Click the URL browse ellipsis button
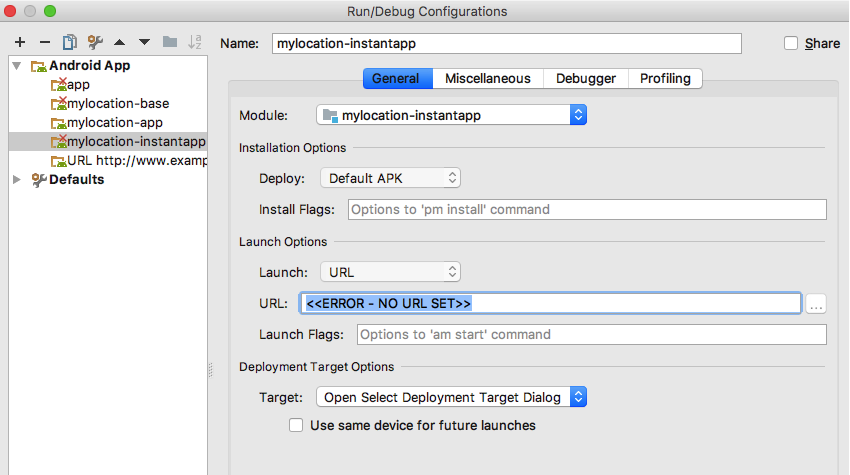The height and width of the screenshot is (475, 850). pyautogui.click(x=816, y=304)
